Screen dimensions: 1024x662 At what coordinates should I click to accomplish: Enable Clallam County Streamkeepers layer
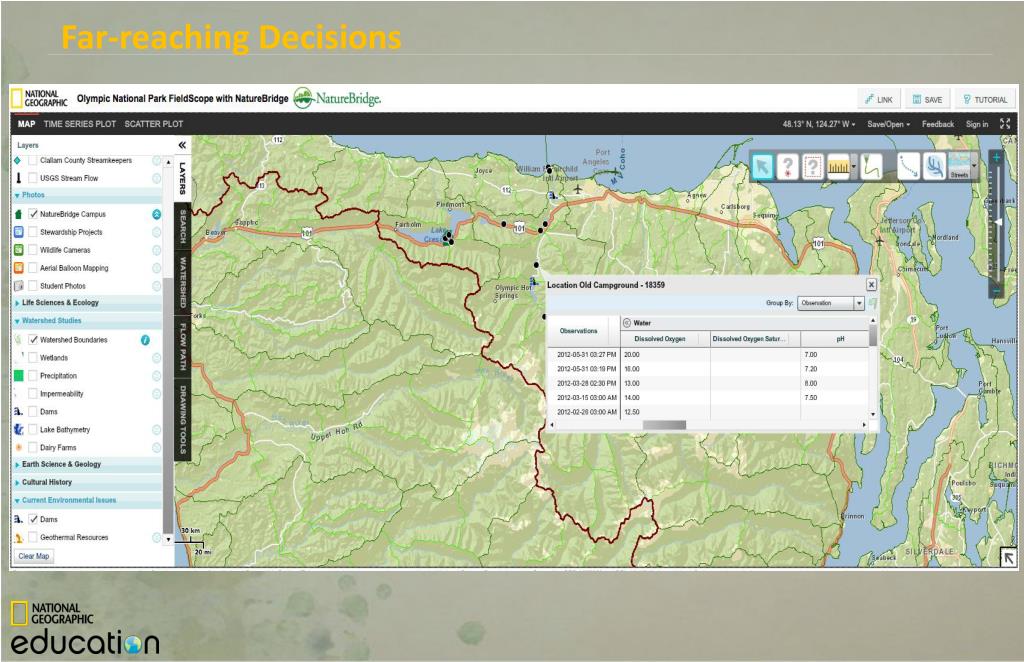33,161
